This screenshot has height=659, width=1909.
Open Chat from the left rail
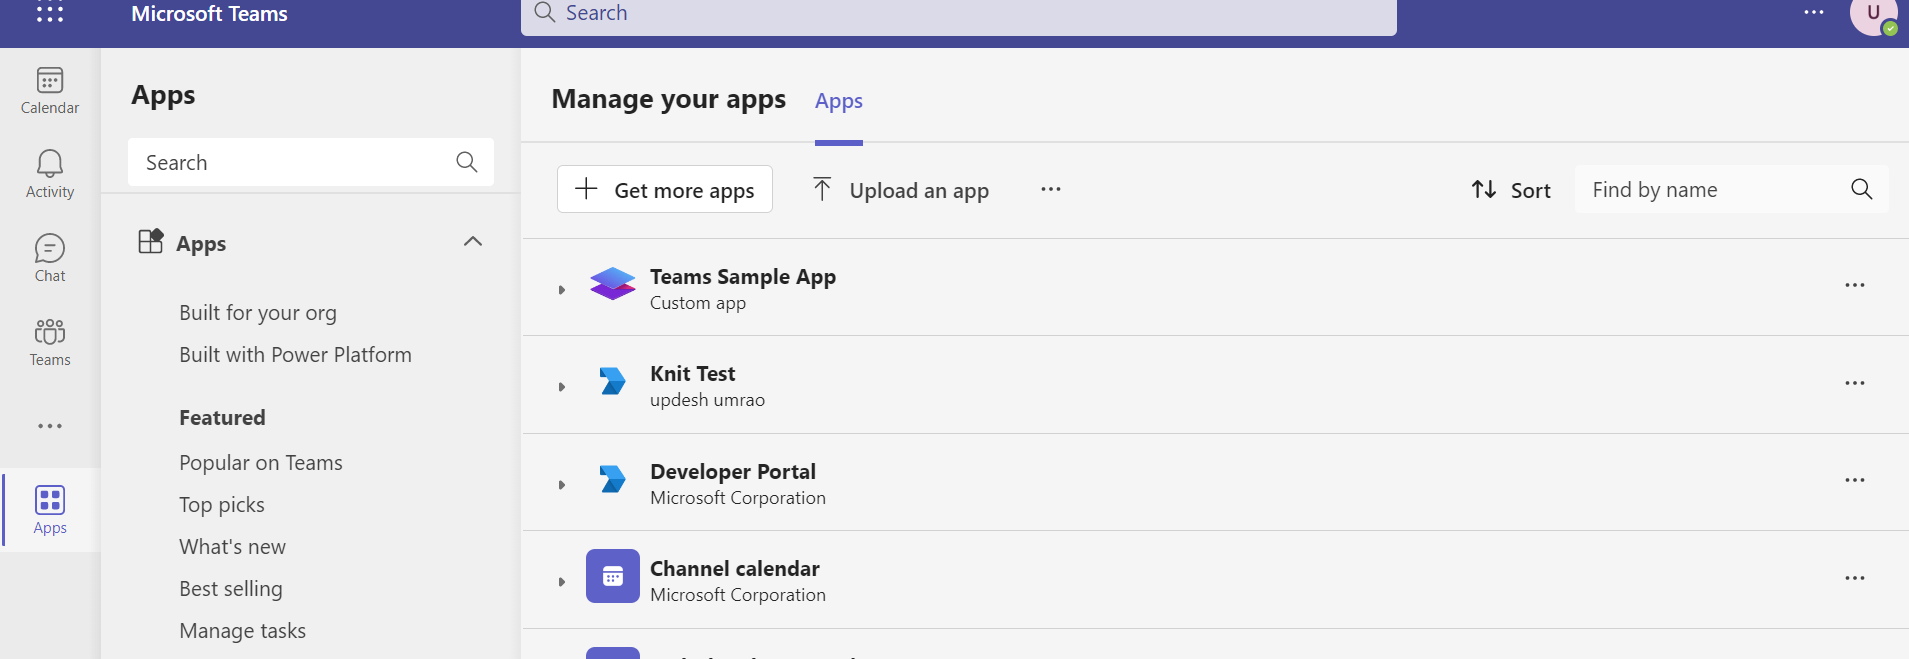click(50, 258)
